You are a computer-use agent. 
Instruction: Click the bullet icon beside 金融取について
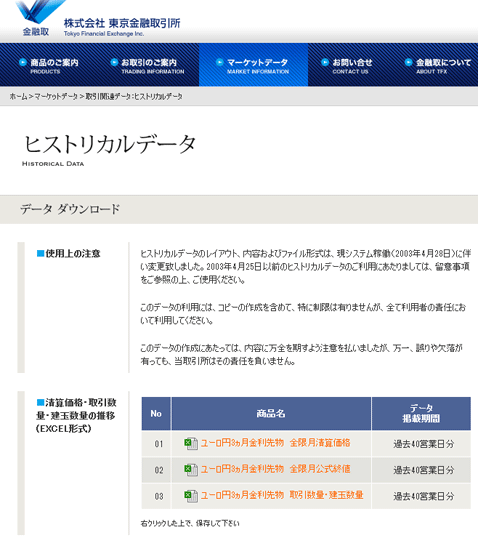[408, 62]
